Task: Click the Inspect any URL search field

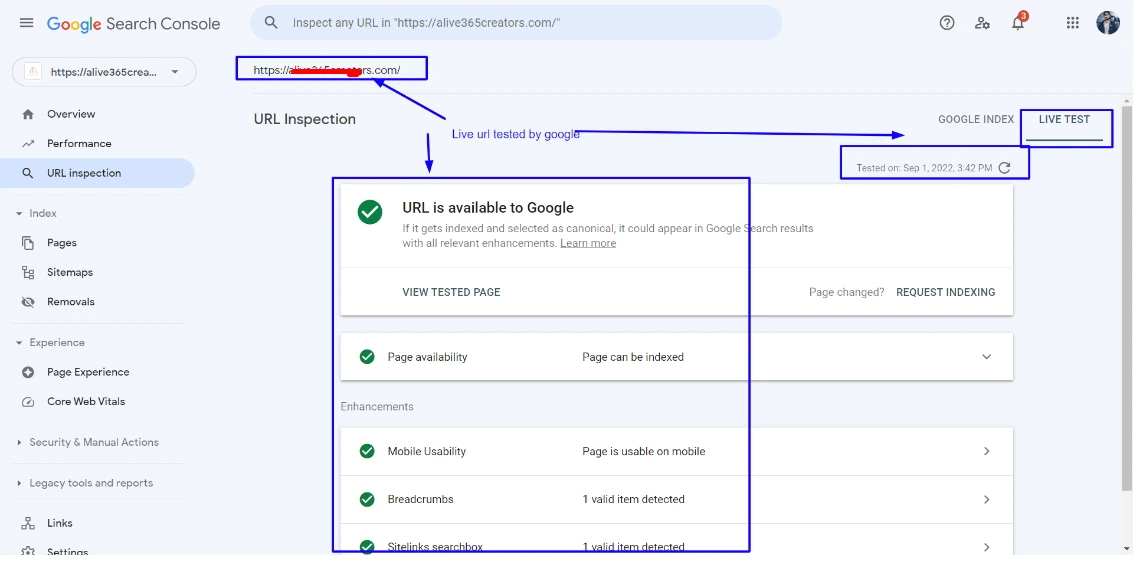Action: pos(516,23)
